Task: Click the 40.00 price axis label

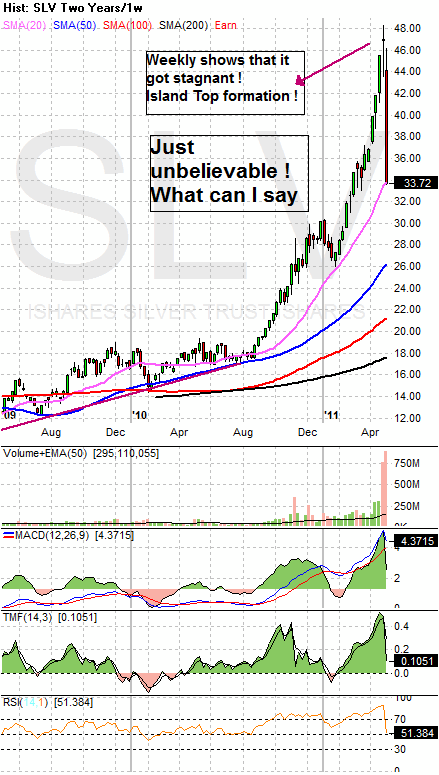Action: point(407,115)
